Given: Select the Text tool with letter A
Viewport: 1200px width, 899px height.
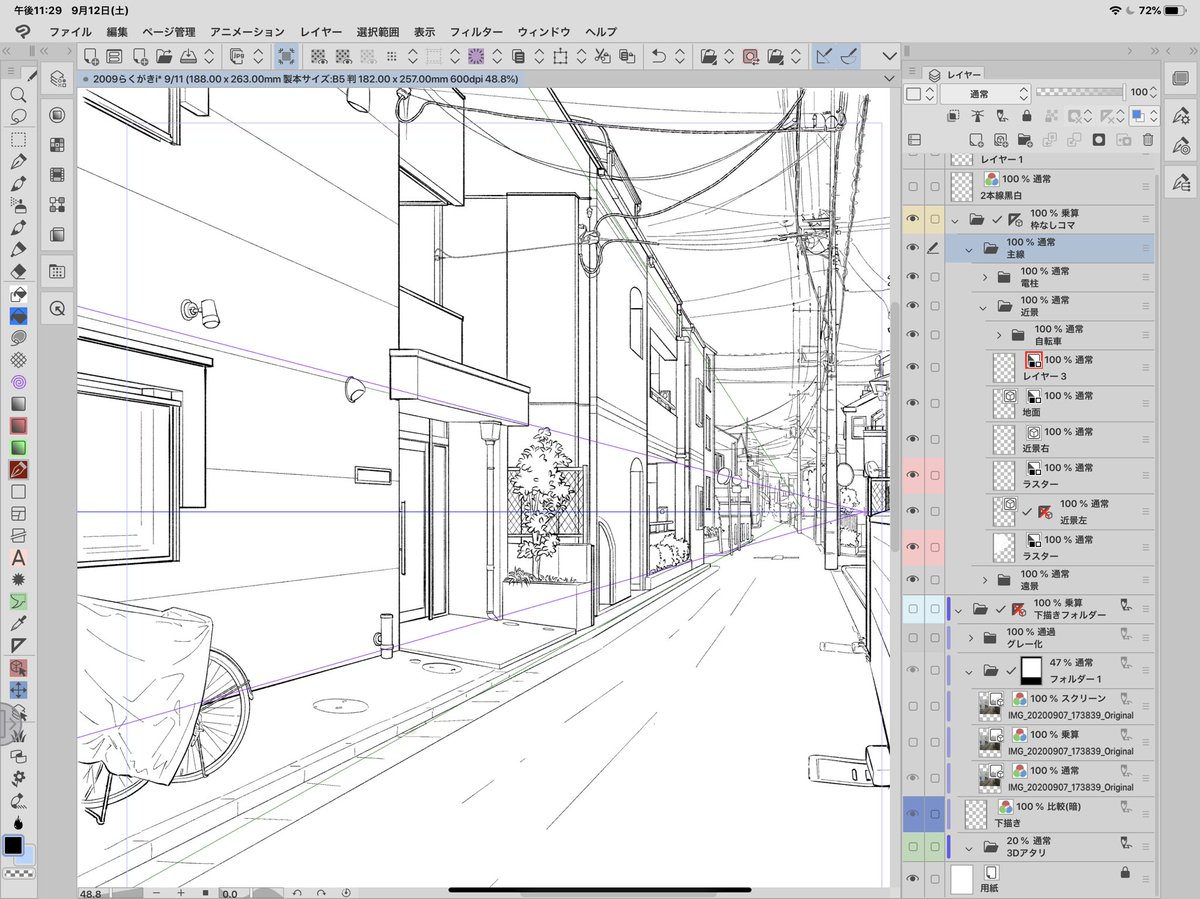Looking at the screenshot, I should [x=17, y=557].
